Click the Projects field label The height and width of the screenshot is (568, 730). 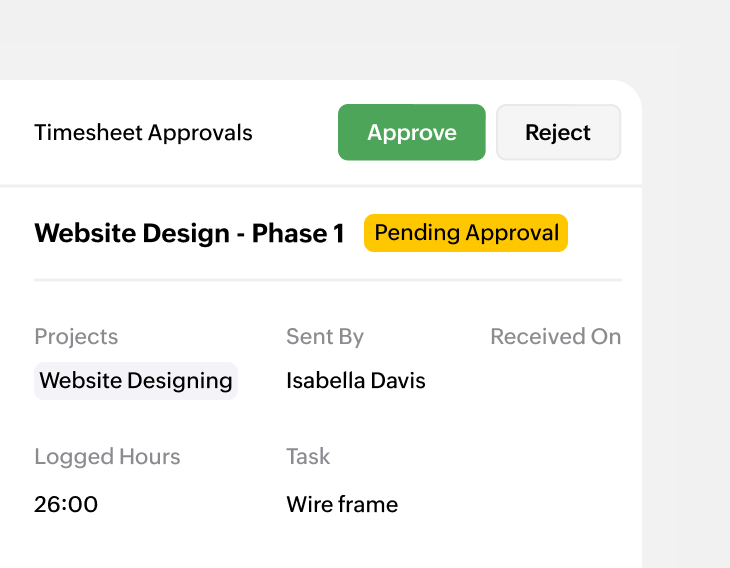76,337
